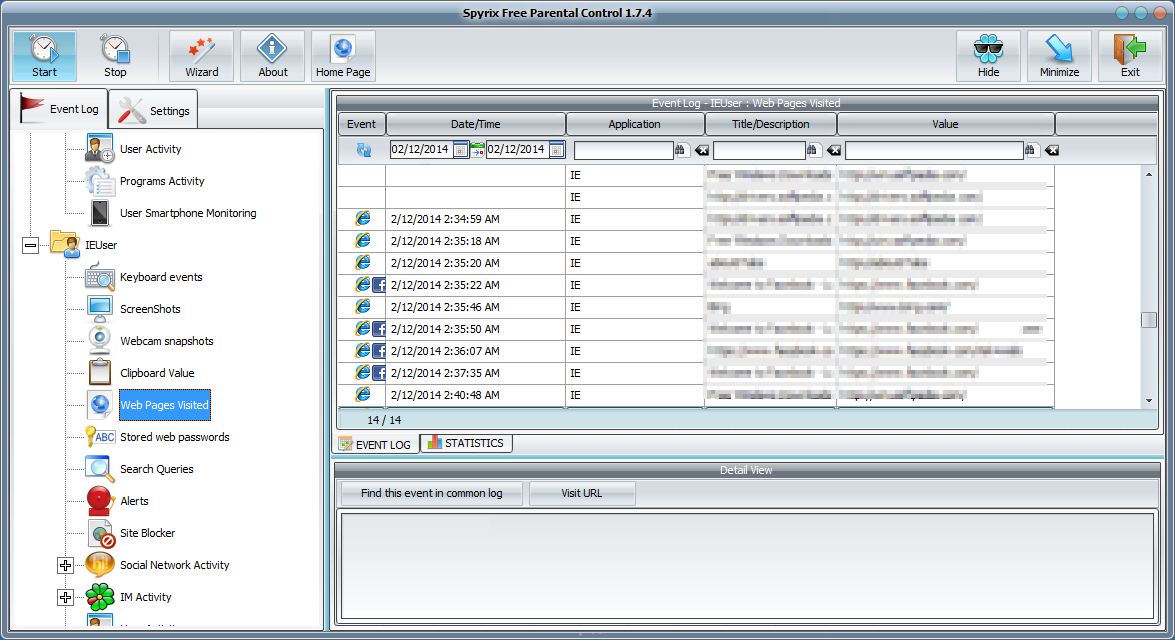Click the refresh icon in filter row
This screenshot has height=640, width=1175.
(363, 150)
